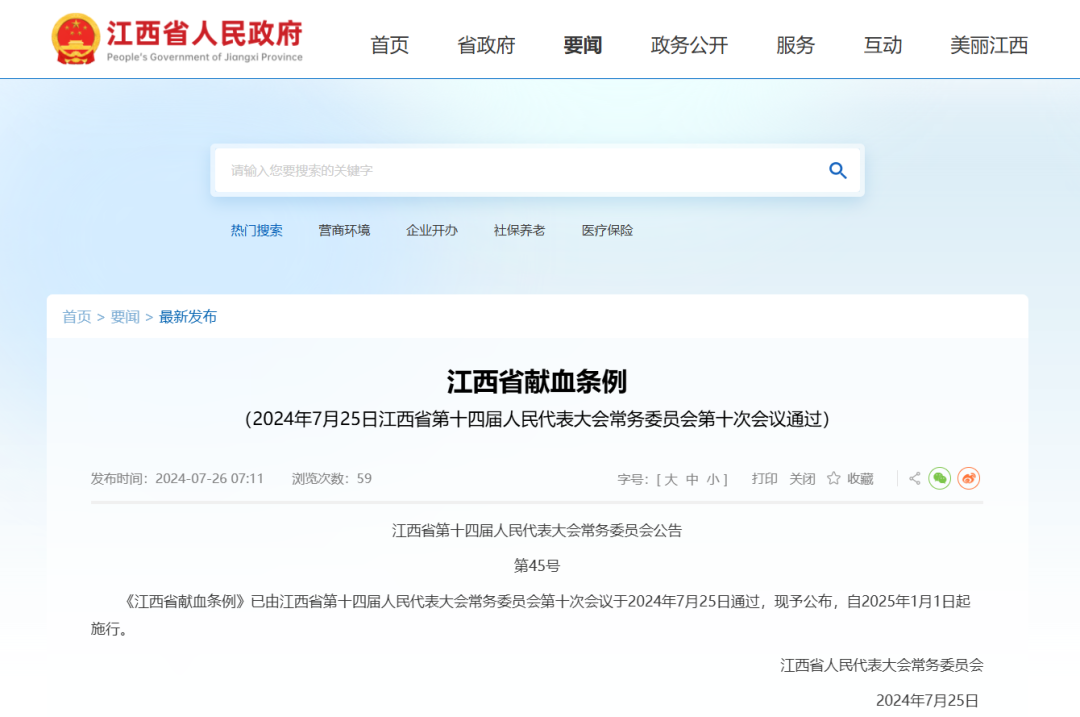Click the 收藏 star icon
Screen dimensions: 1080x717
pos(834,479)
